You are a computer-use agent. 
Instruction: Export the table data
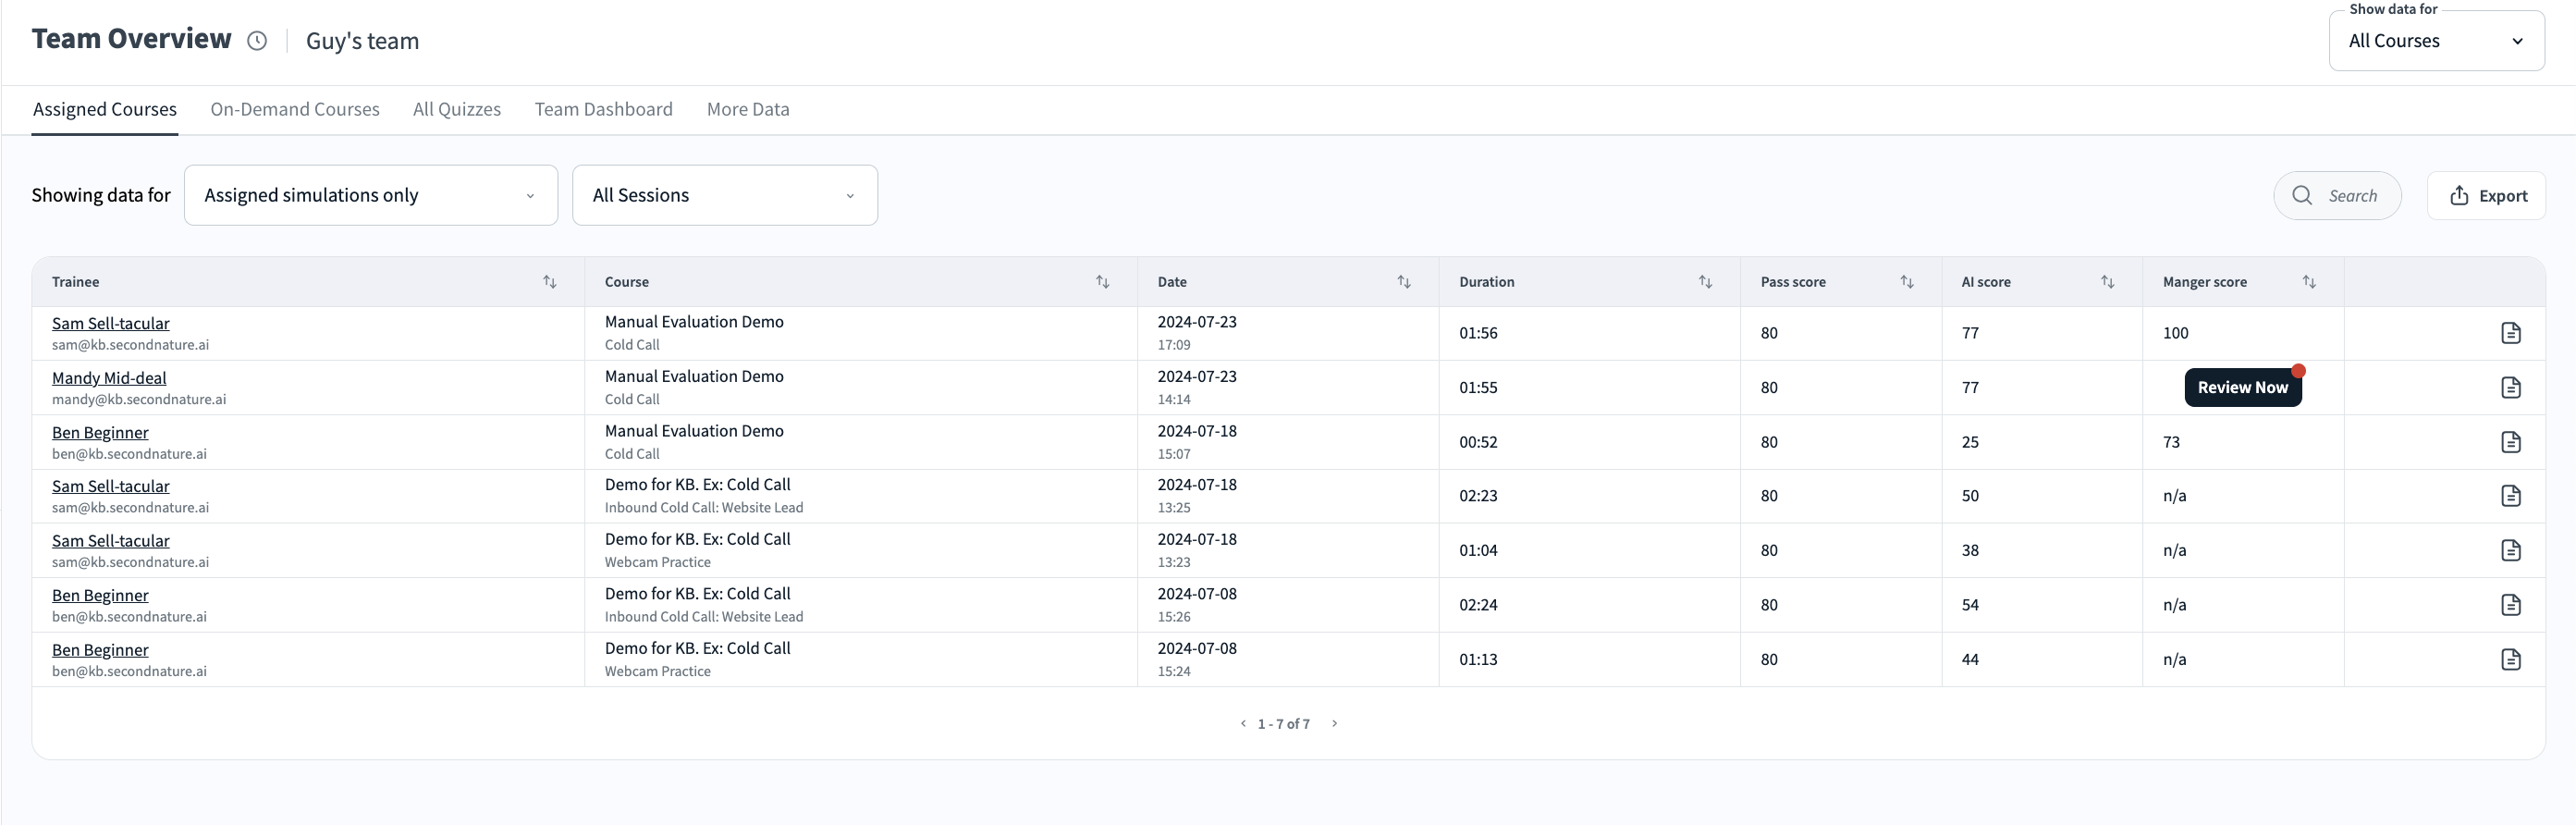click(2487, 196)
